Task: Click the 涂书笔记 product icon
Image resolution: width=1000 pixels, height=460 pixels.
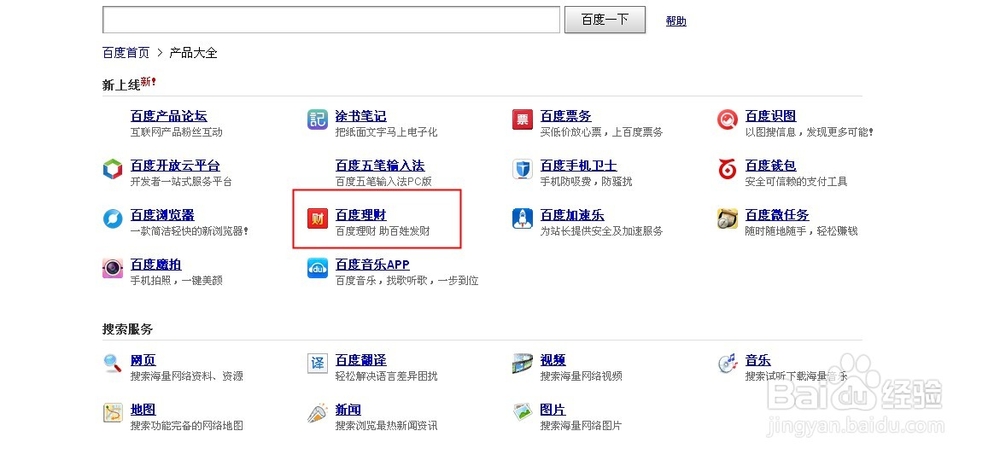Action: tap(317, 119)
